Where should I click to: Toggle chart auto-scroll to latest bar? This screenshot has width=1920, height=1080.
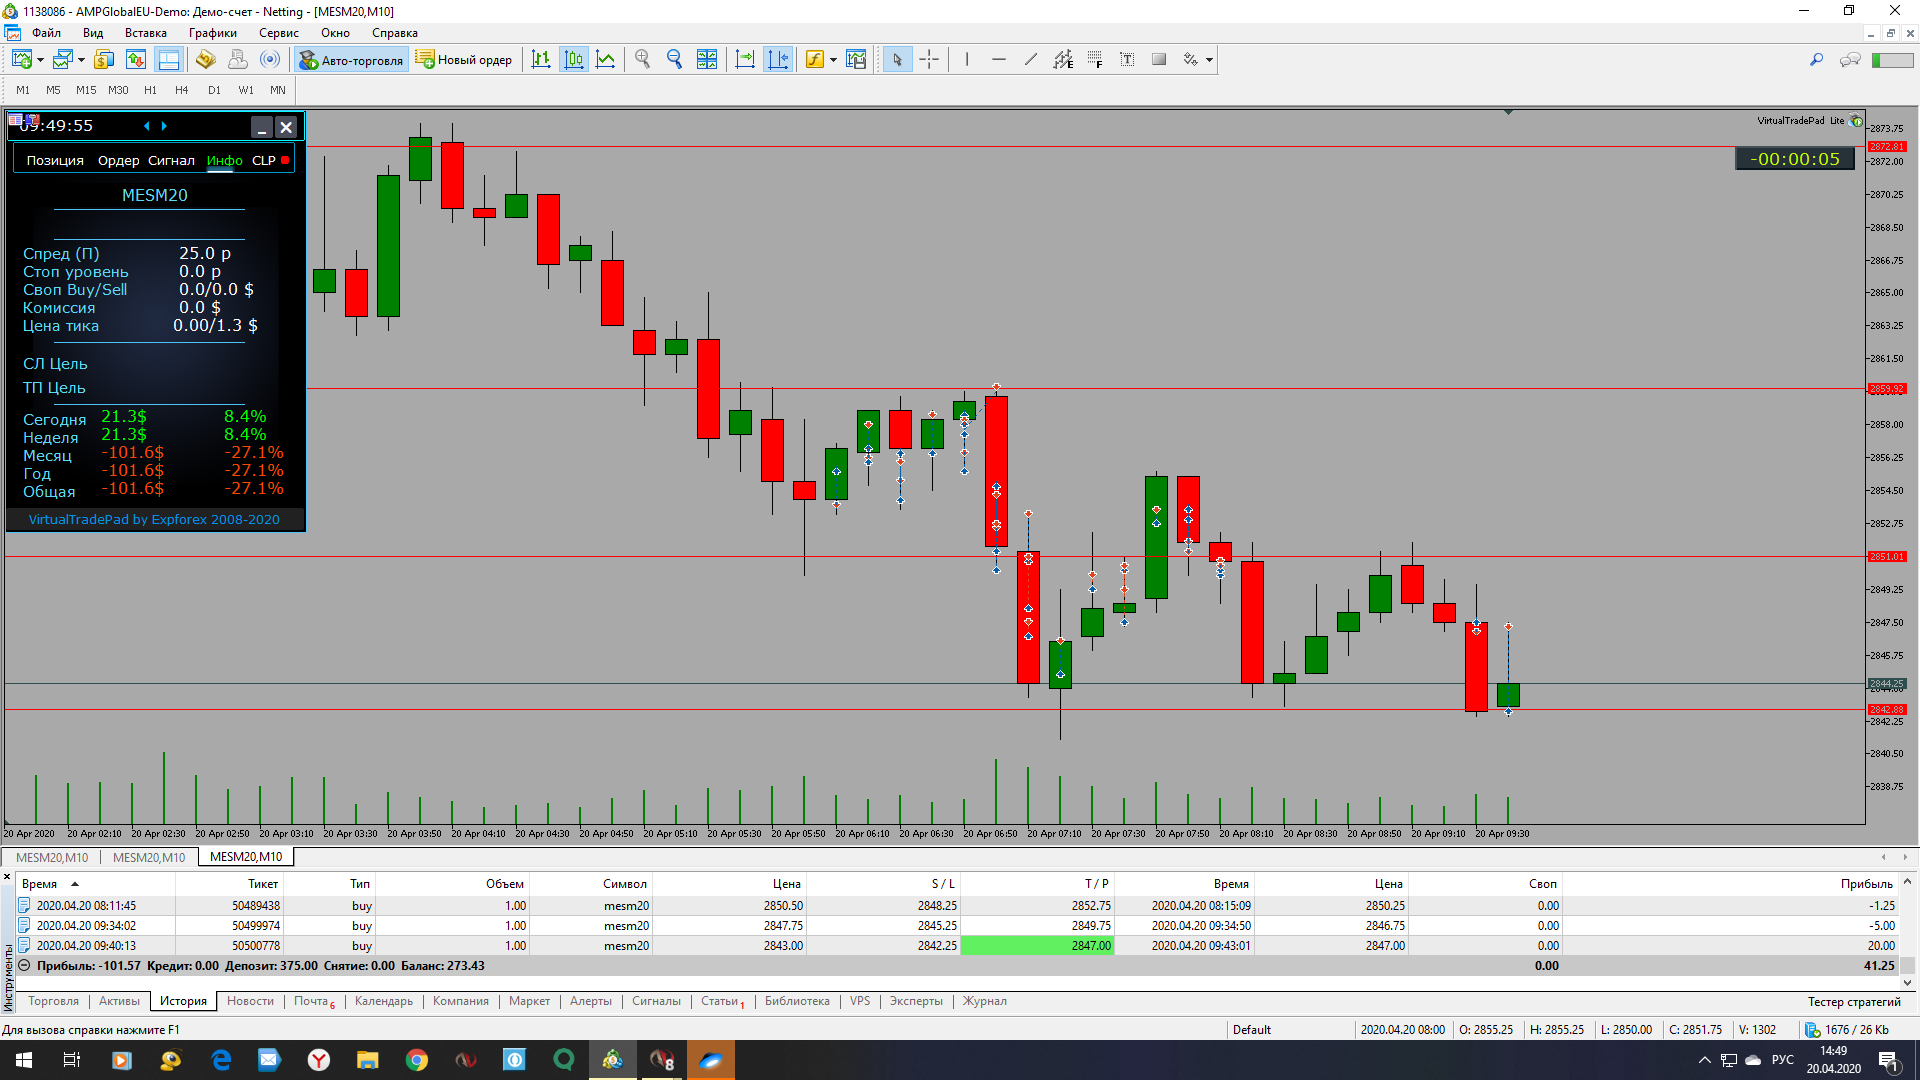(745, 60)
